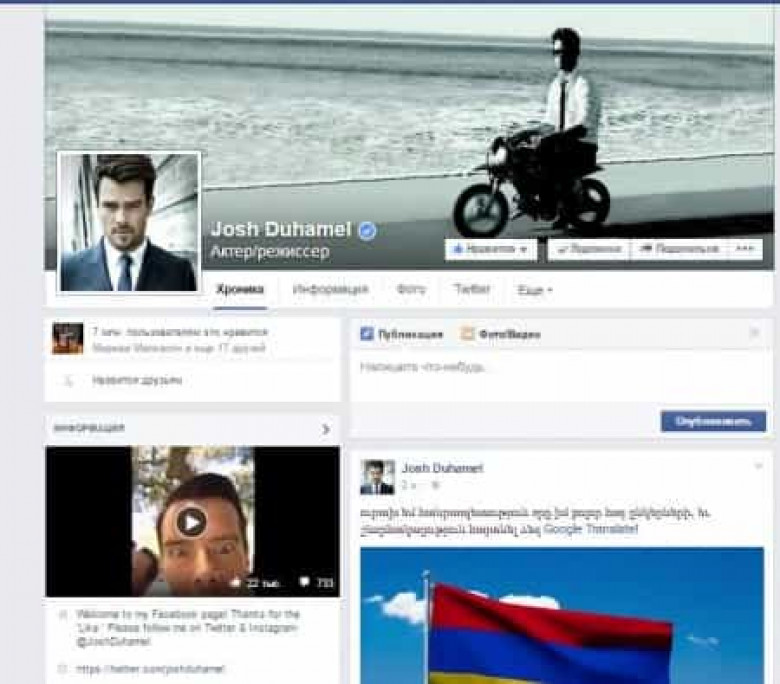Click Josh Duhamel's avatar on the post
The width and height of the screenshot is (780, 684).
[x=377, y=477]
